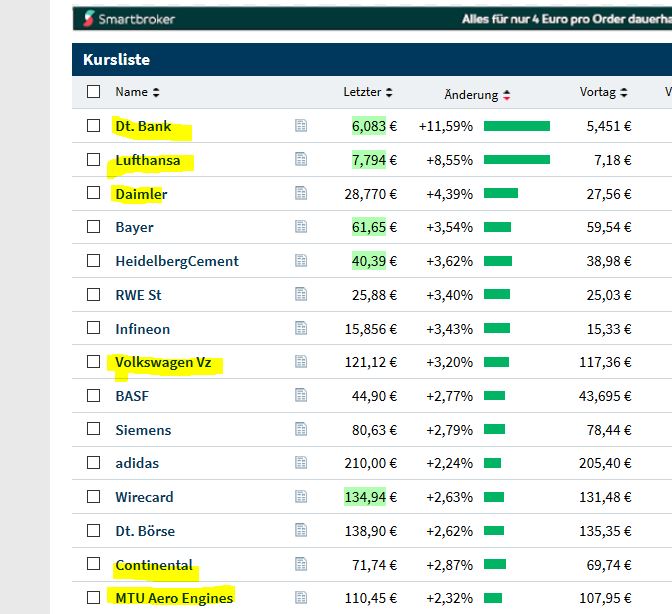Click the document icon beside Bayer
The image size is (672, 614).
(x=301, y=227)
